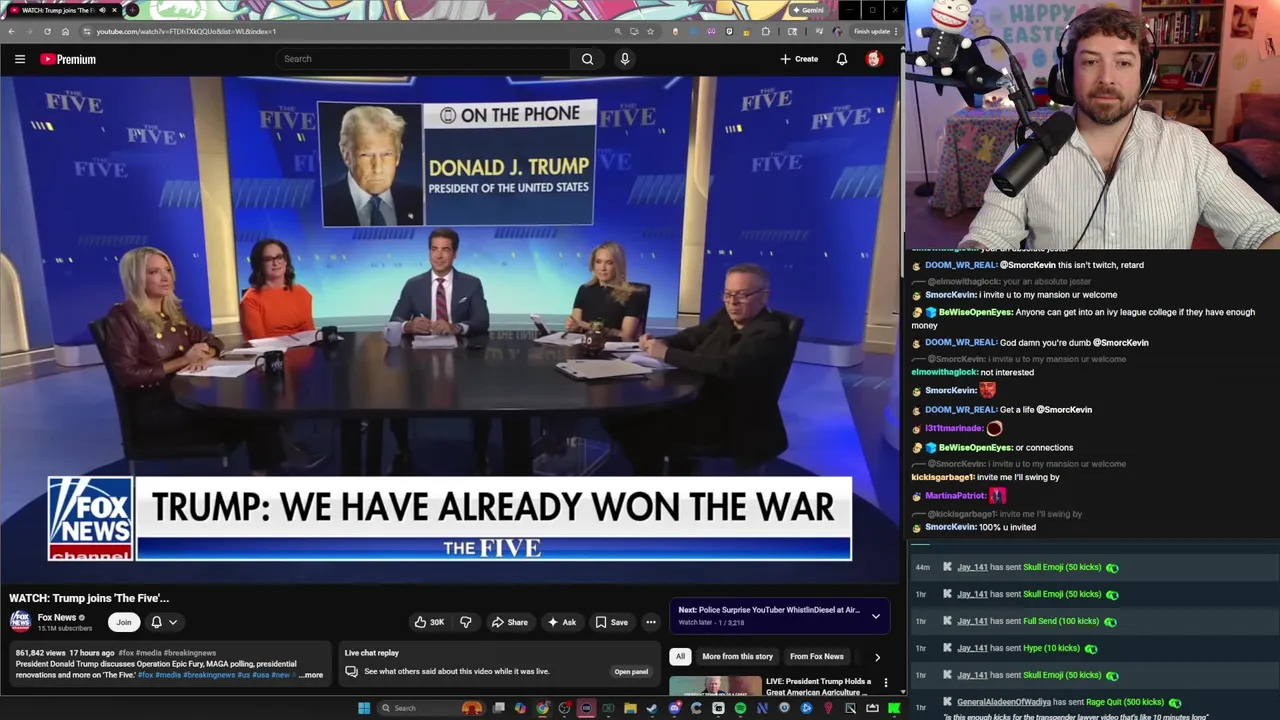Screen dimensions: 1280x720
Task: Click elmowithaglock username on 'not interested' message
Action: click(x=945, y=373)
